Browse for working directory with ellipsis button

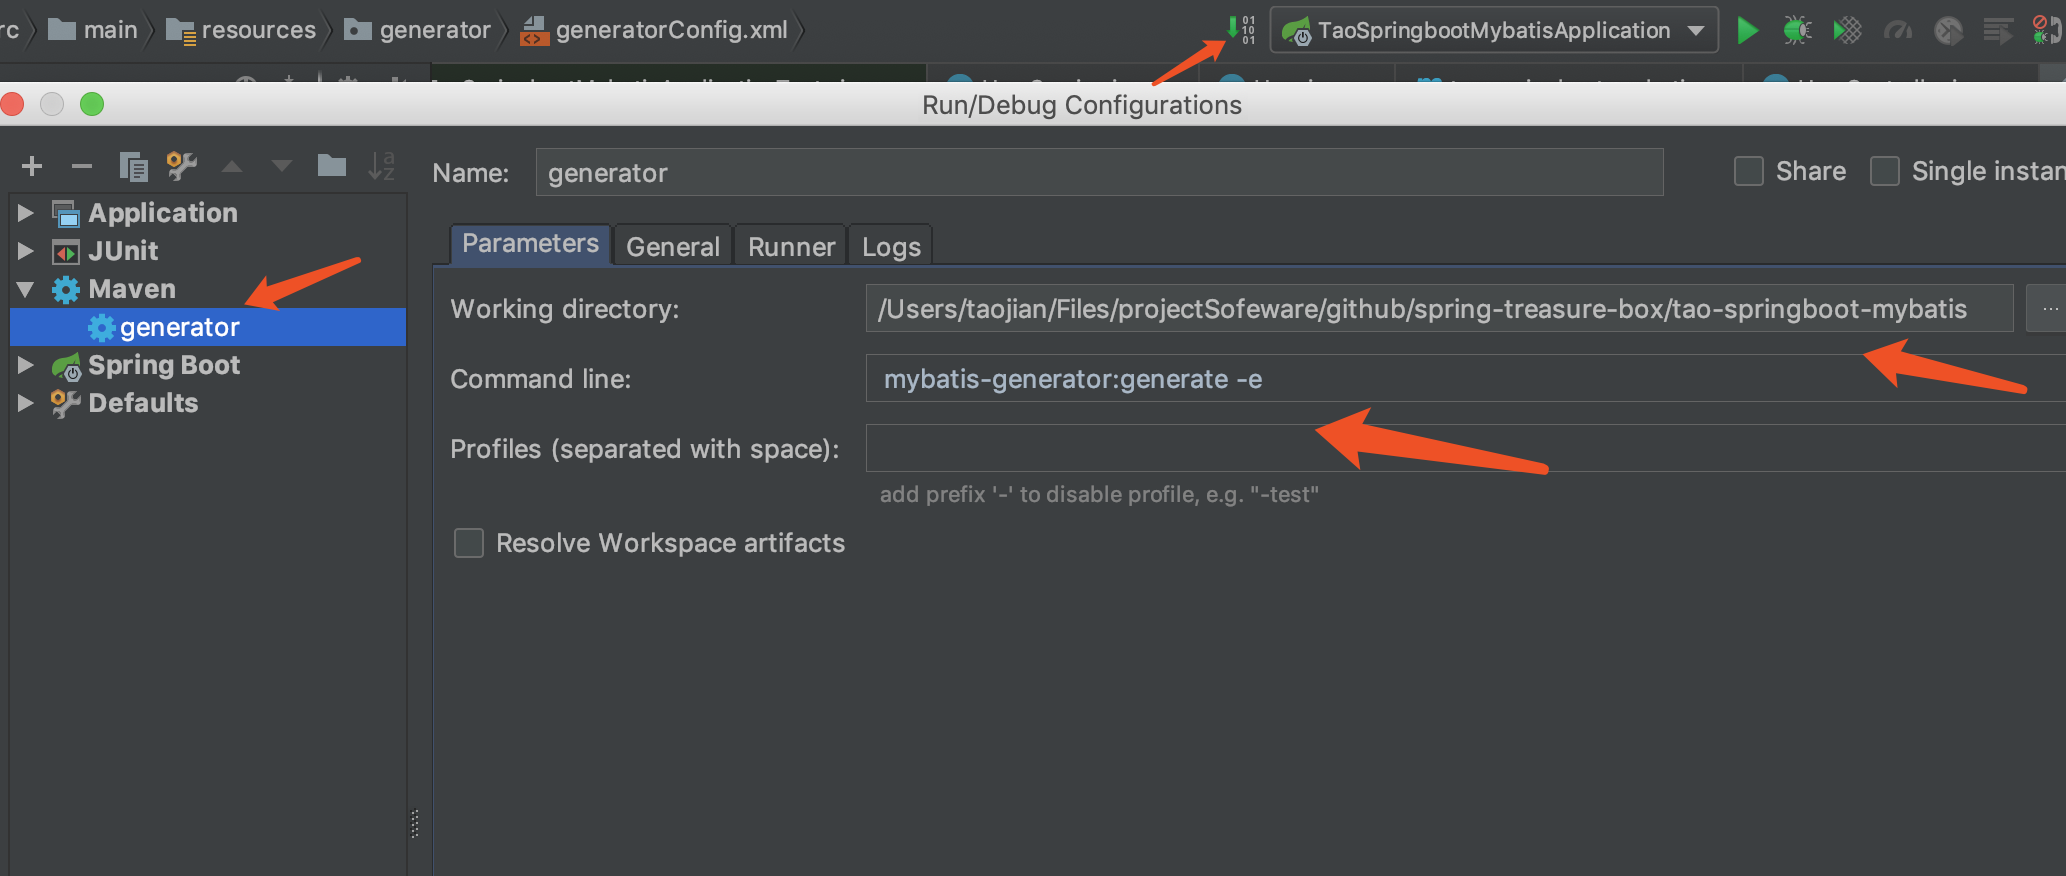2048,309
